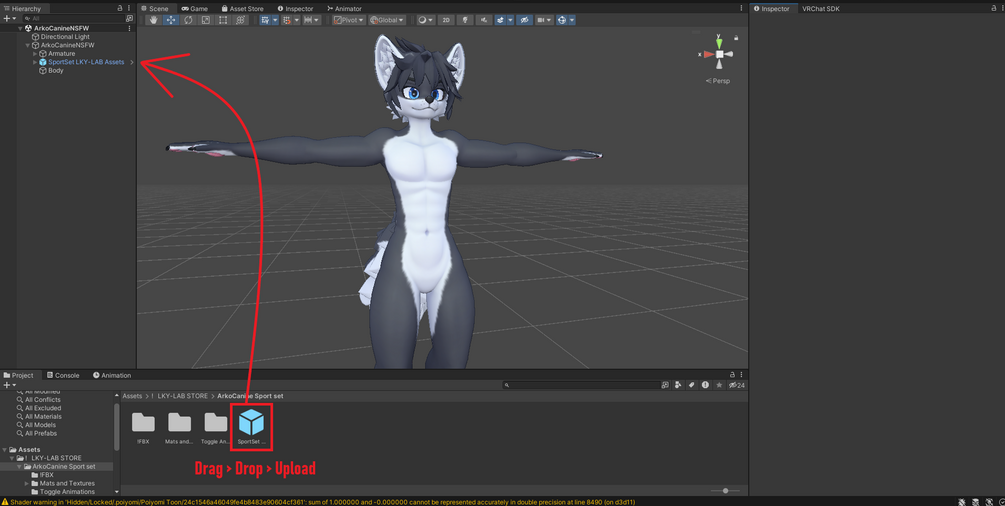
Task: Expand SportSet LKY-LAB Assets in Hierarchy
Action: point(35,62)
